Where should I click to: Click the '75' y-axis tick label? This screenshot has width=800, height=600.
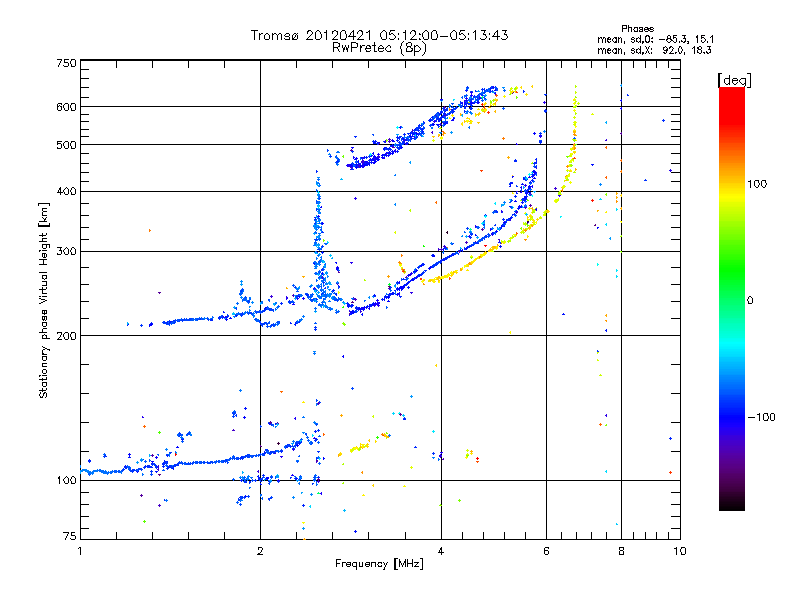coord(70,536)
